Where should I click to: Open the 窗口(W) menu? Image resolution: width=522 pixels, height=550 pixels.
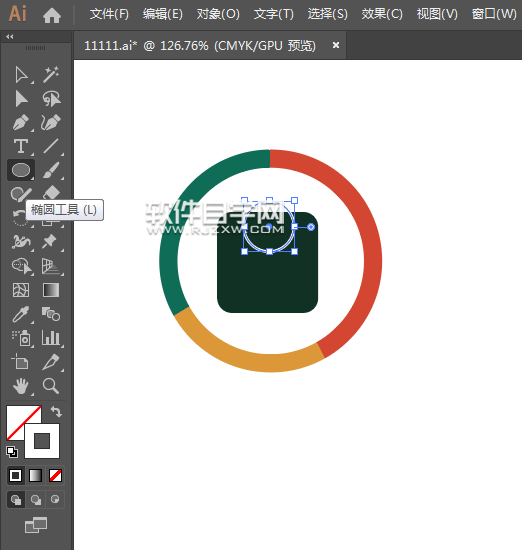pyautogui.click(x=494, y=14)
